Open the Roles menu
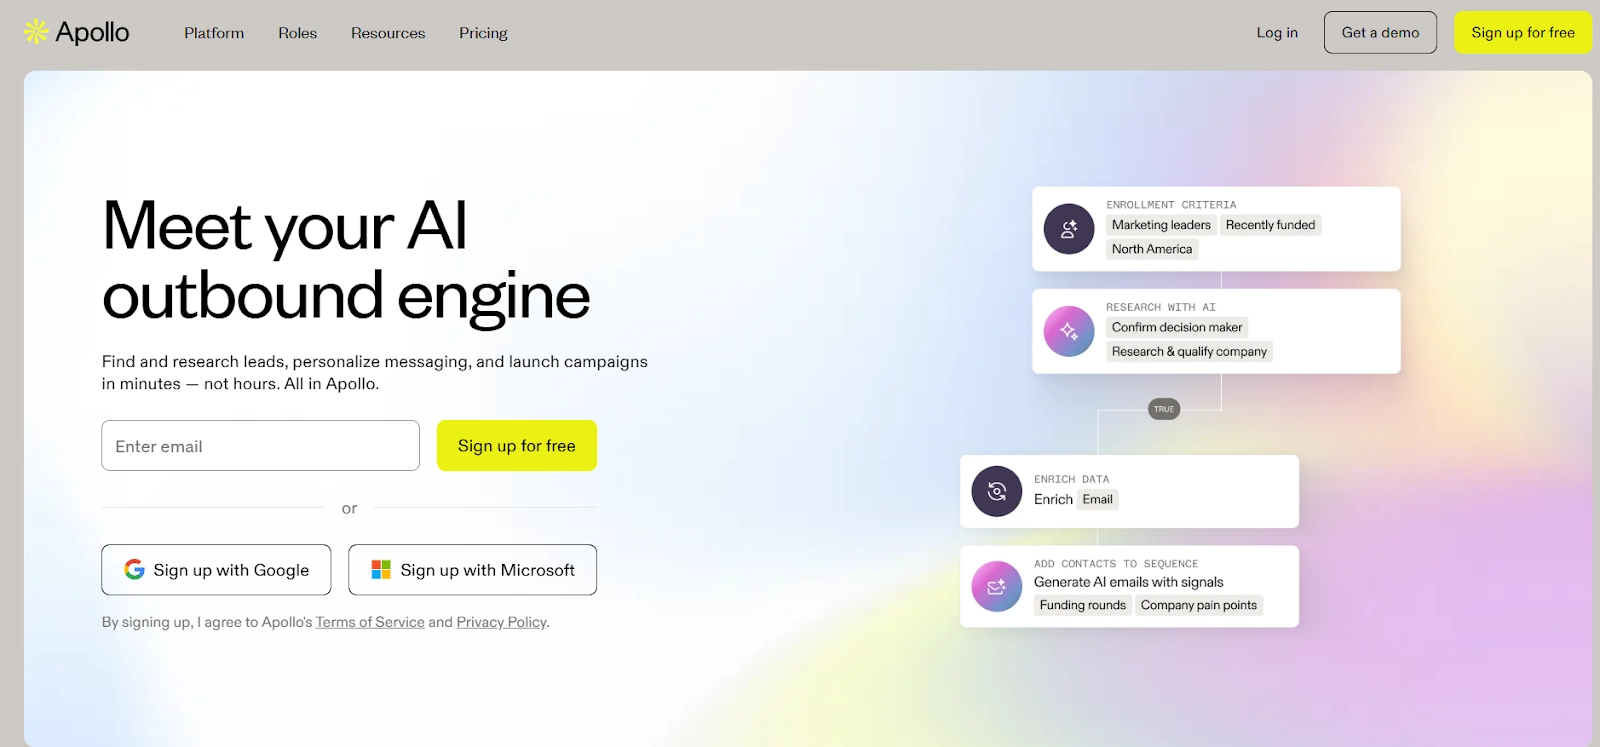Viewport: 1600px width, 747px height. 297,33
